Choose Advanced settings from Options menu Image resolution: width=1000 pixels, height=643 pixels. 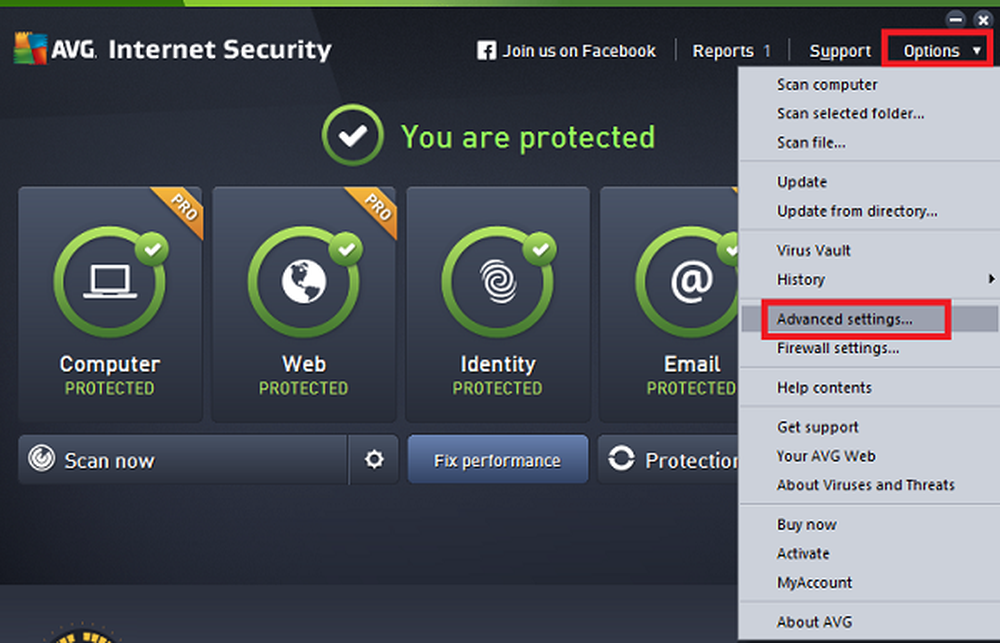pos(845,320)
